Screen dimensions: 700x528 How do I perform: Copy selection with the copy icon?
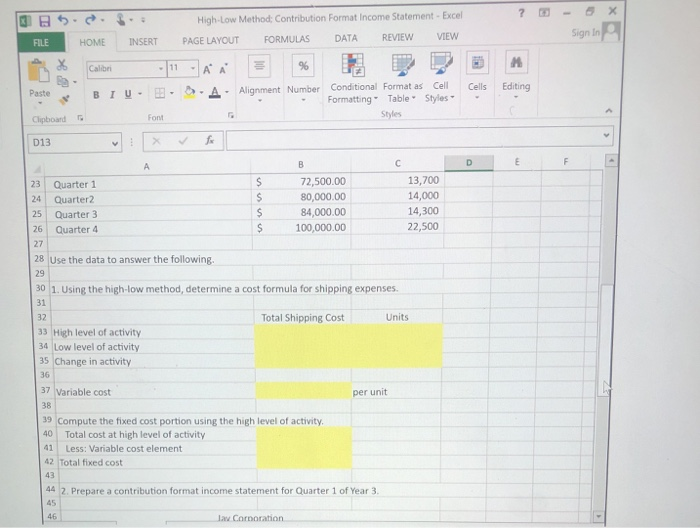pyautogui.click(x=62, y=81)
